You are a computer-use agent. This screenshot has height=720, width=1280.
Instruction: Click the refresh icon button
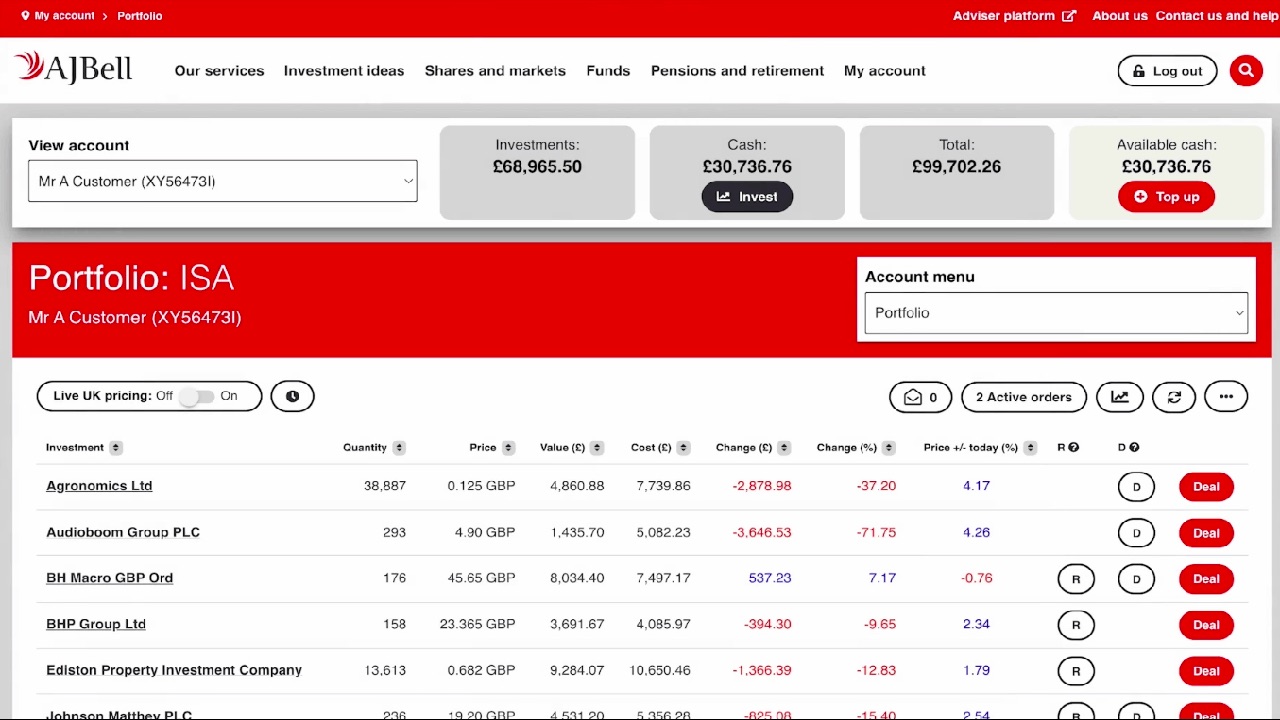1174,397
